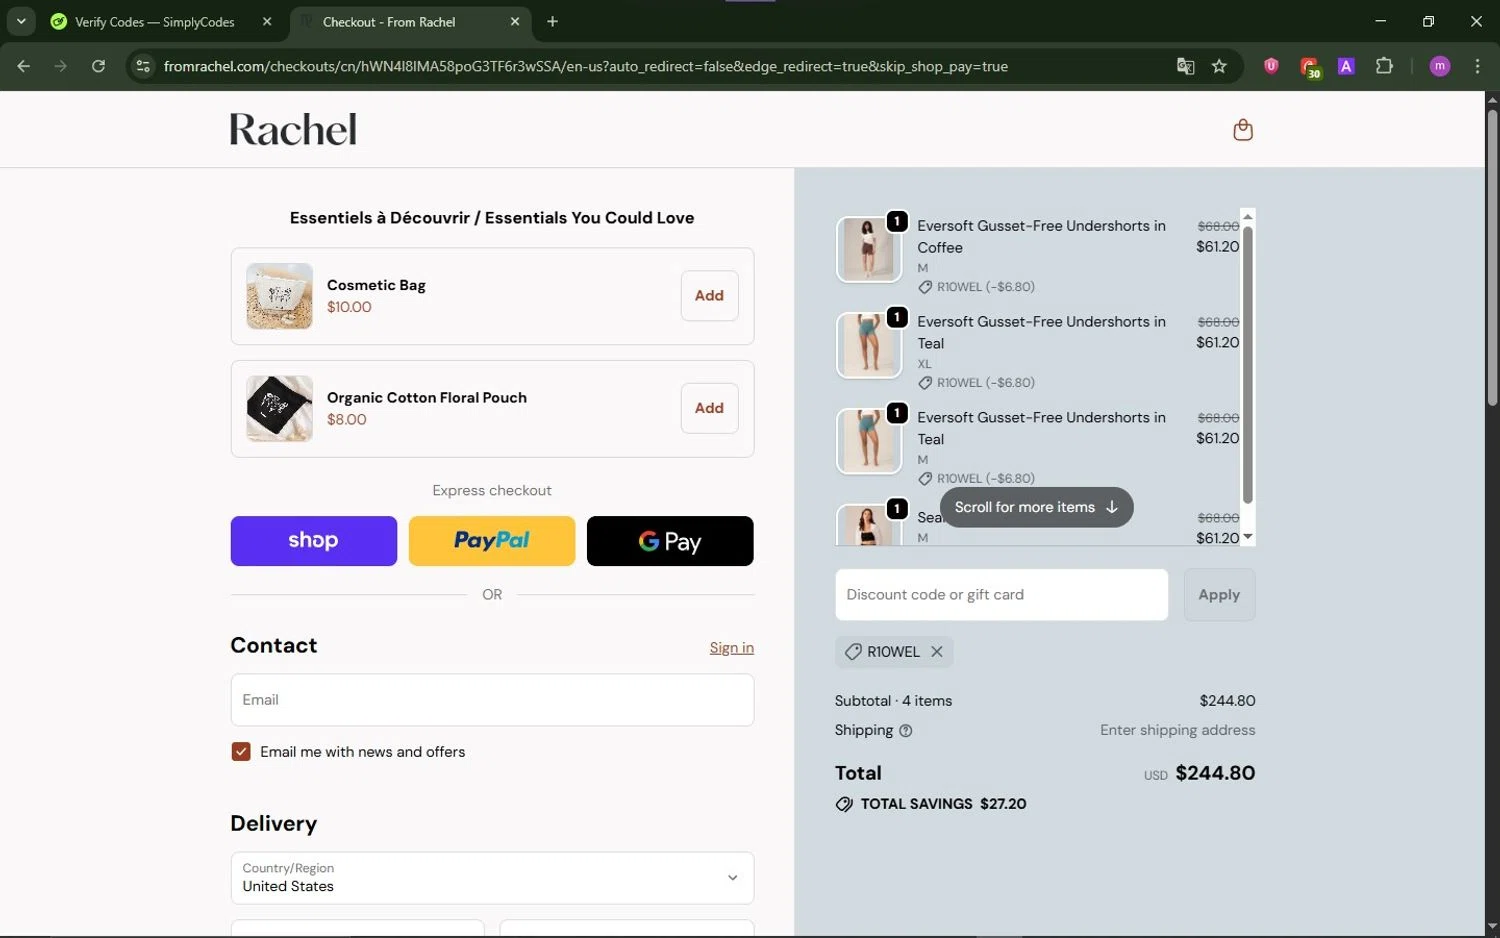The height and width of the screenshot is (938, 1500).
Task: Open the tab search dropdown arrow
Action: [21, 21]
